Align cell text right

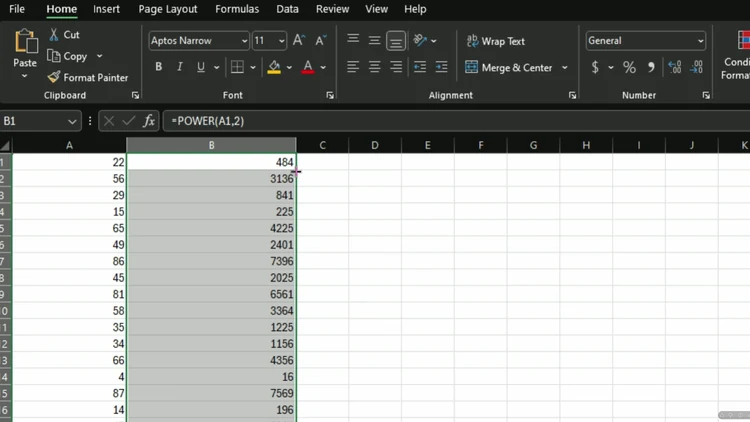click(x=396, y=67)
